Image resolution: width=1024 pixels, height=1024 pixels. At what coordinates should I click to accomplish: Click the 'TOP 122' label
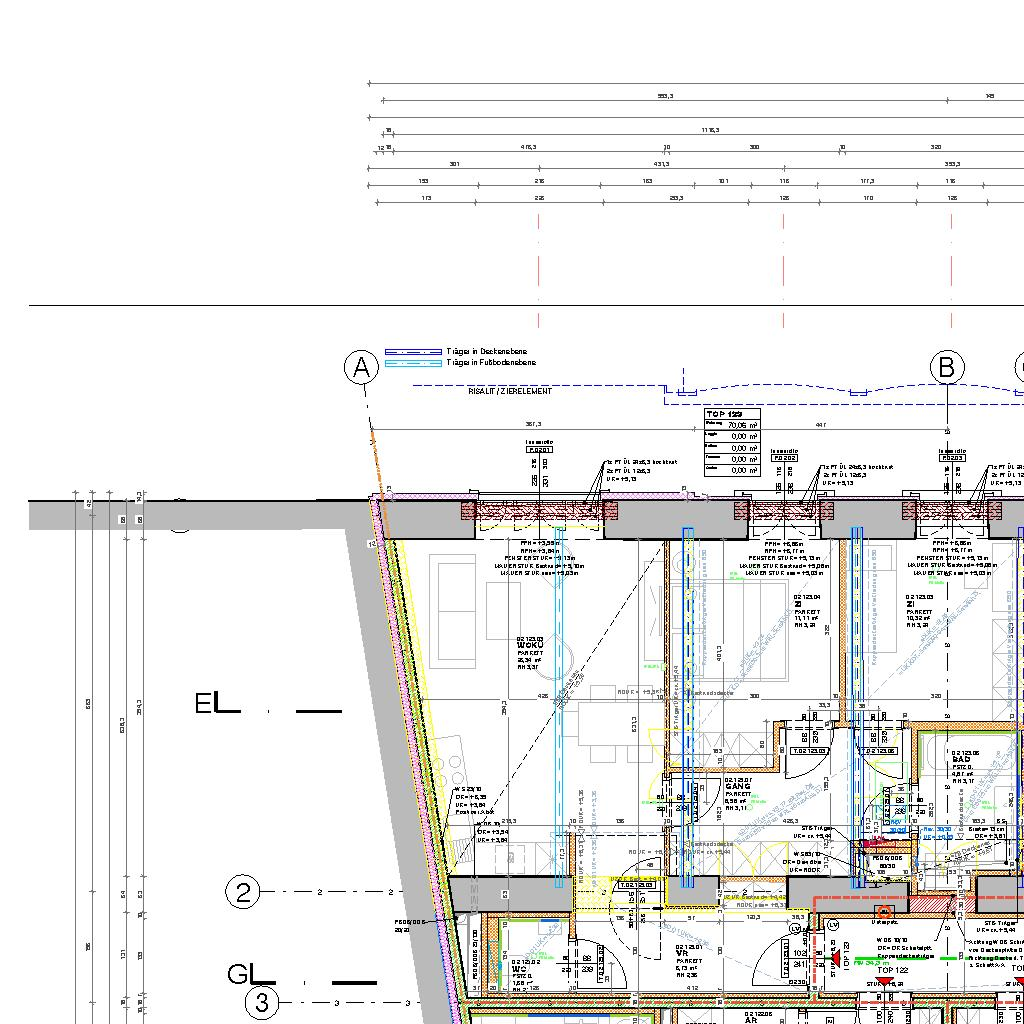pyautogui.click(x=892, y=970)
